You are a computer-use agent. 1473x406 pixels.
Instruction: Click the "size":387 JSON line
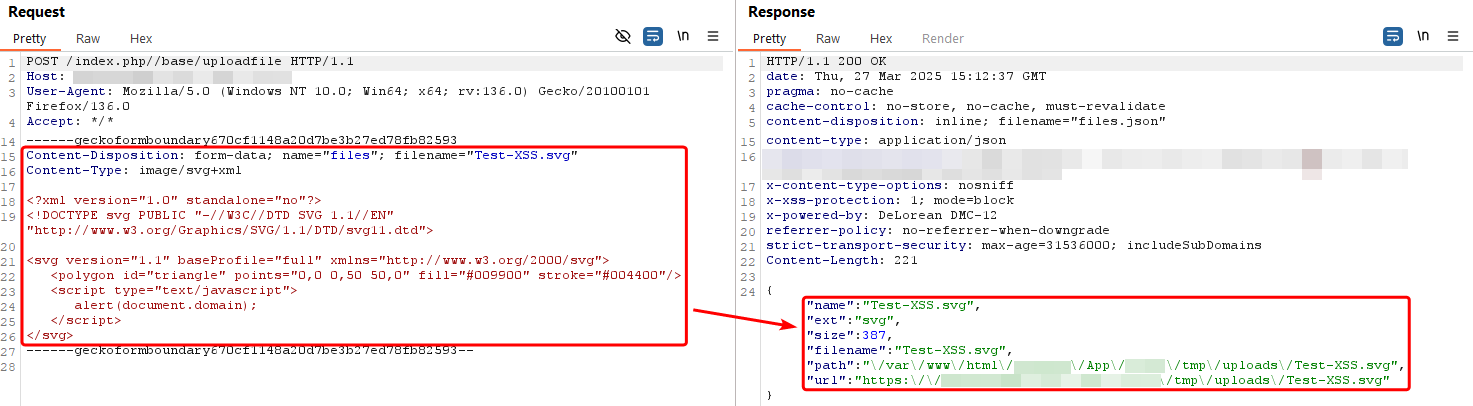[847, 335]
